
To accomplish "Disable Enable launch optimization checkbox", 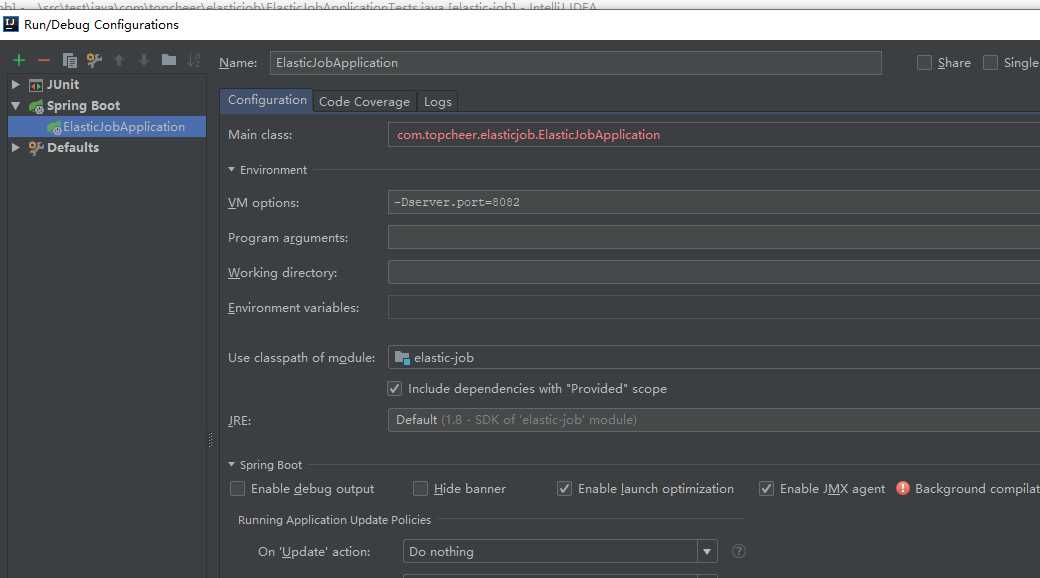I will pos(564,489).
